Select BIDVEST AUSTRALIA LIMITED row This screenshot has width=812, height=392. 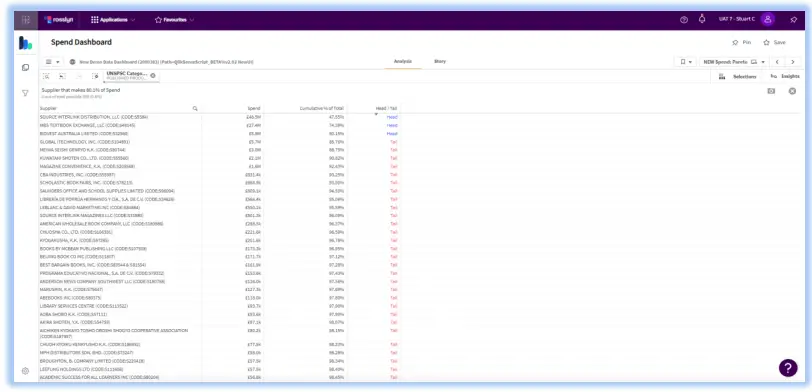click(x=84, y=134)
